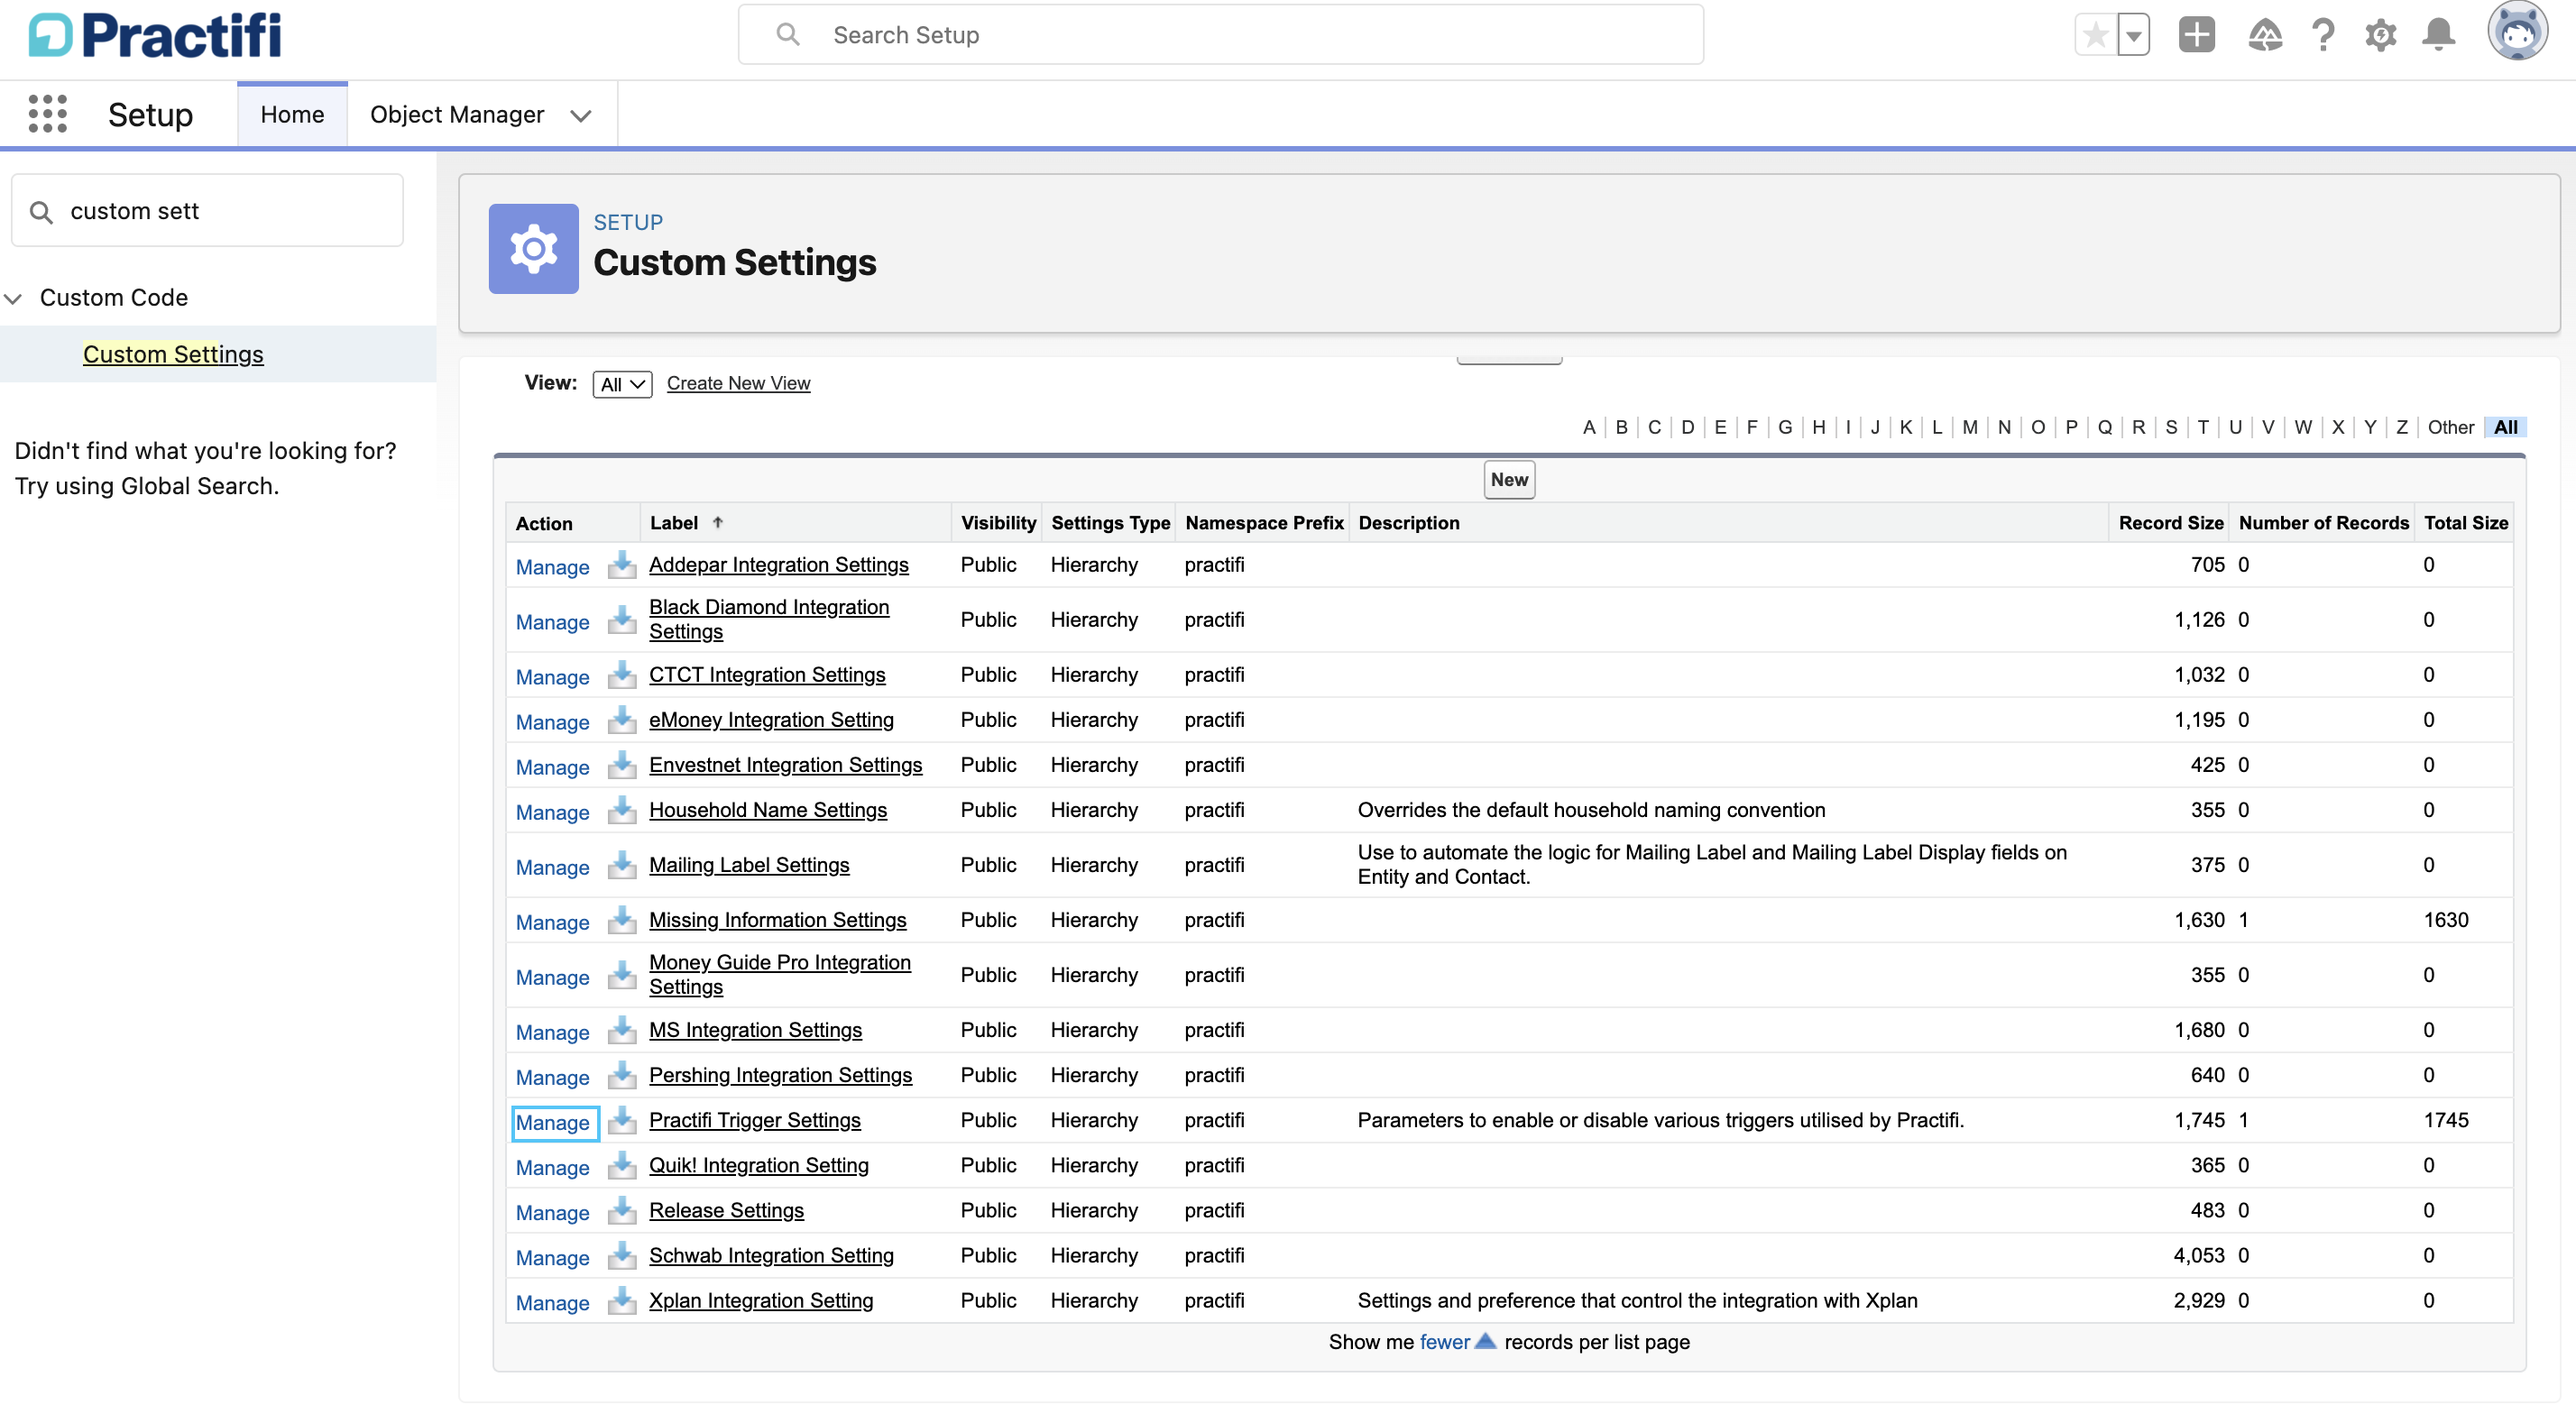The height and width of the screenshot is (1414, 2576).
Task: Open the Notifications bell
Action: click(x=2438, y=36)
